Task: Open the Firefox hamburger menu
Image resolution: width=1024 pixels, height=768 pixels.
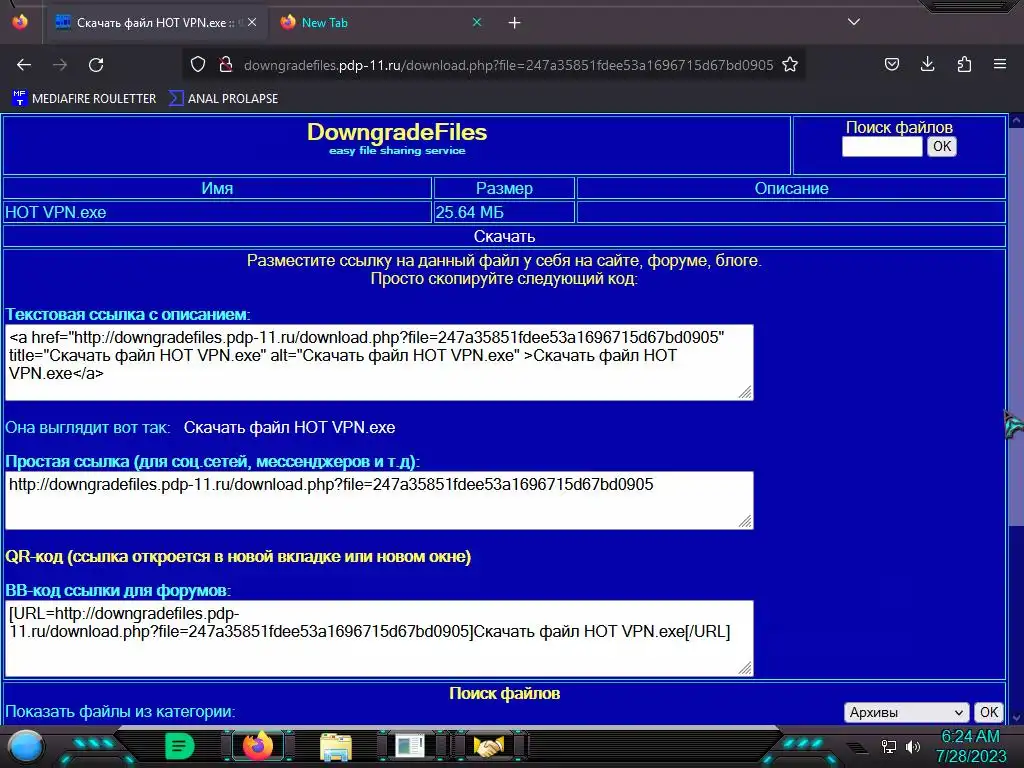Action: (x=1000, y=64)
